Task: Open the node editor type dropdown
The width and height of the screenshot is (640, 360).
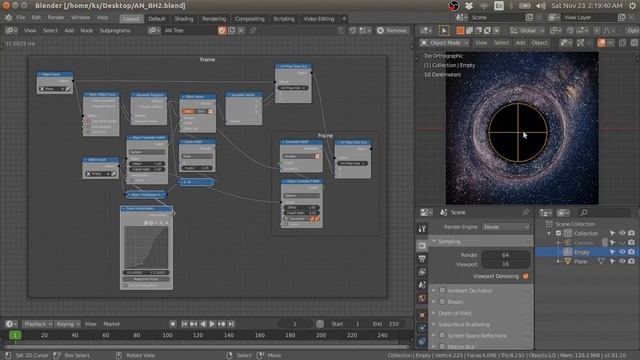Action: click(x=11, y=31)
